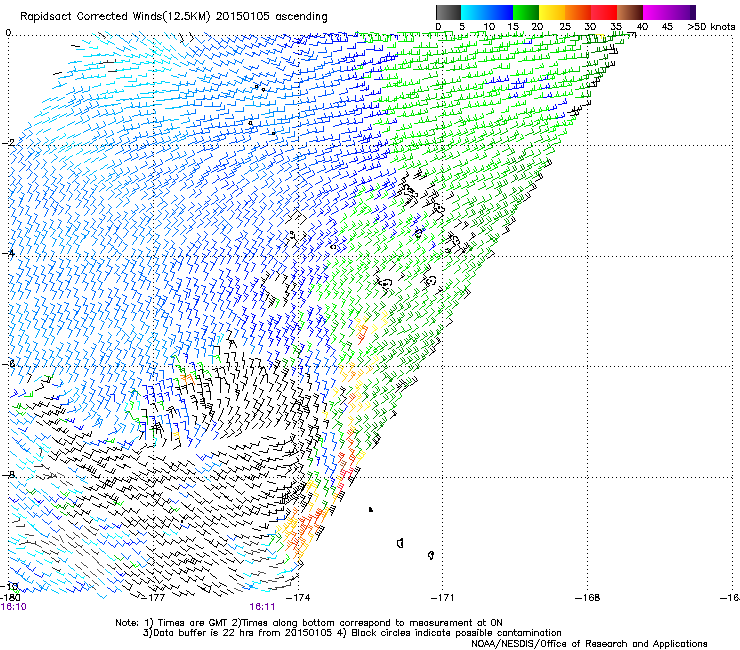The image size is (740, 650).
Task: Click latitude label '-6' on left axis
Action: pos(8,364)
